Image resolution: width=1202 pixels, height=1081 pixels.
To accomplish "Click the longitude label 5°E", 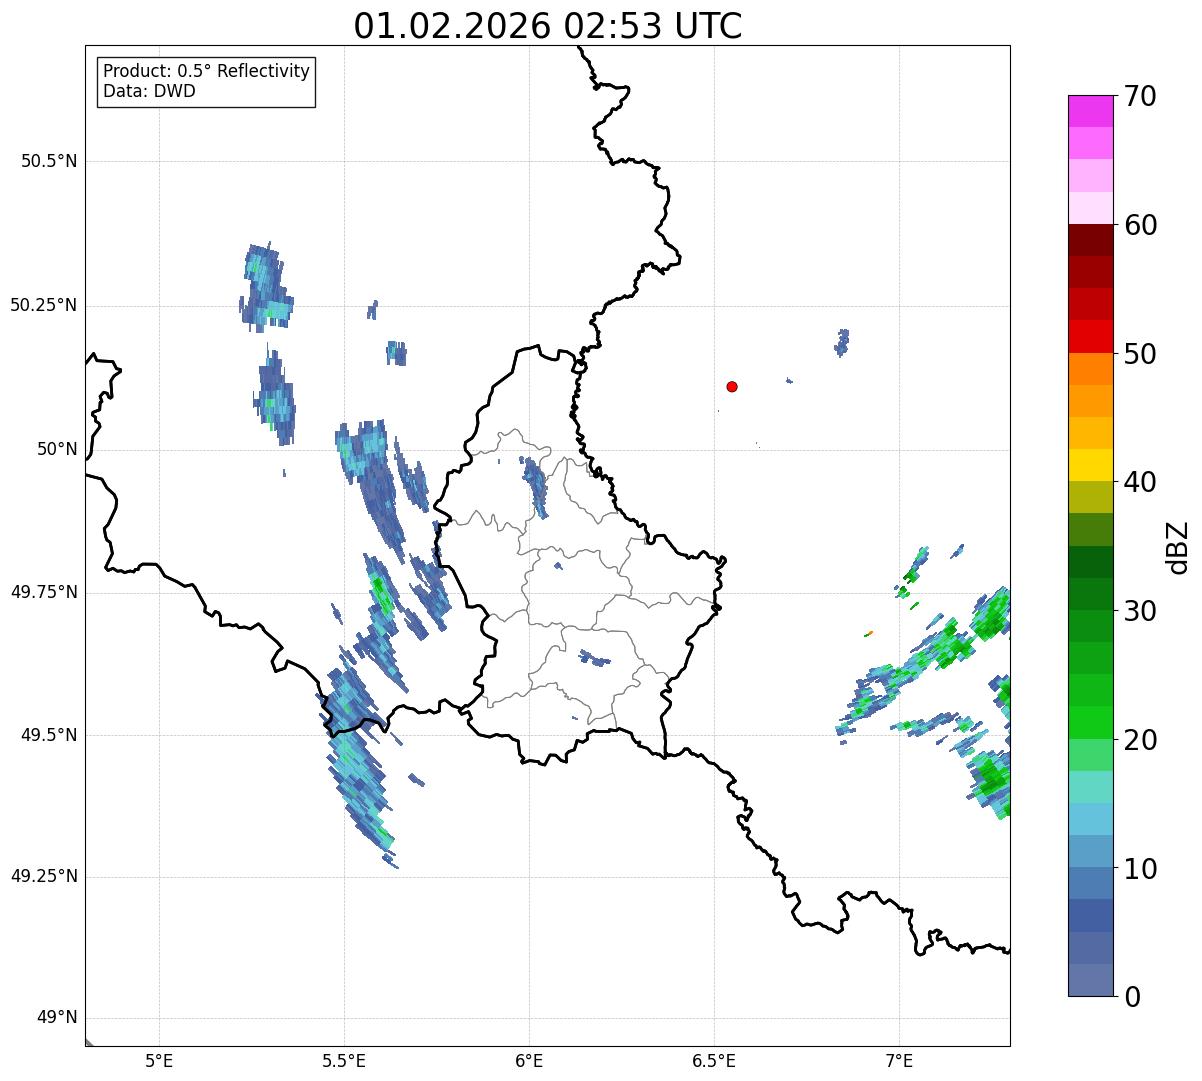I will point(159,1061).
